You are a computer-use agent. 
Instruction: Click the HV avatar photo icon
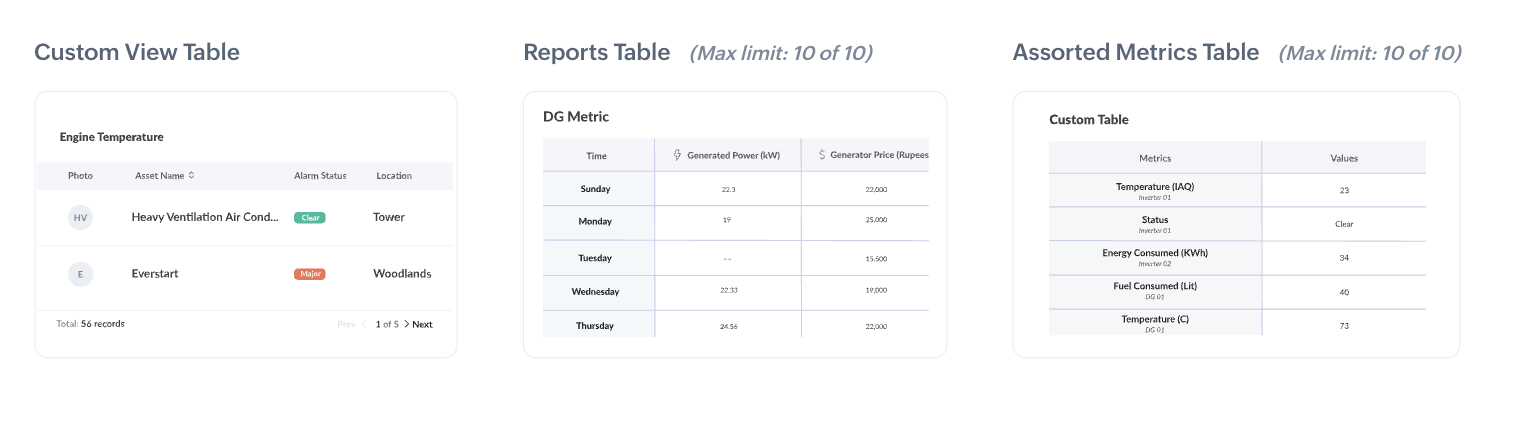[80, 217]
